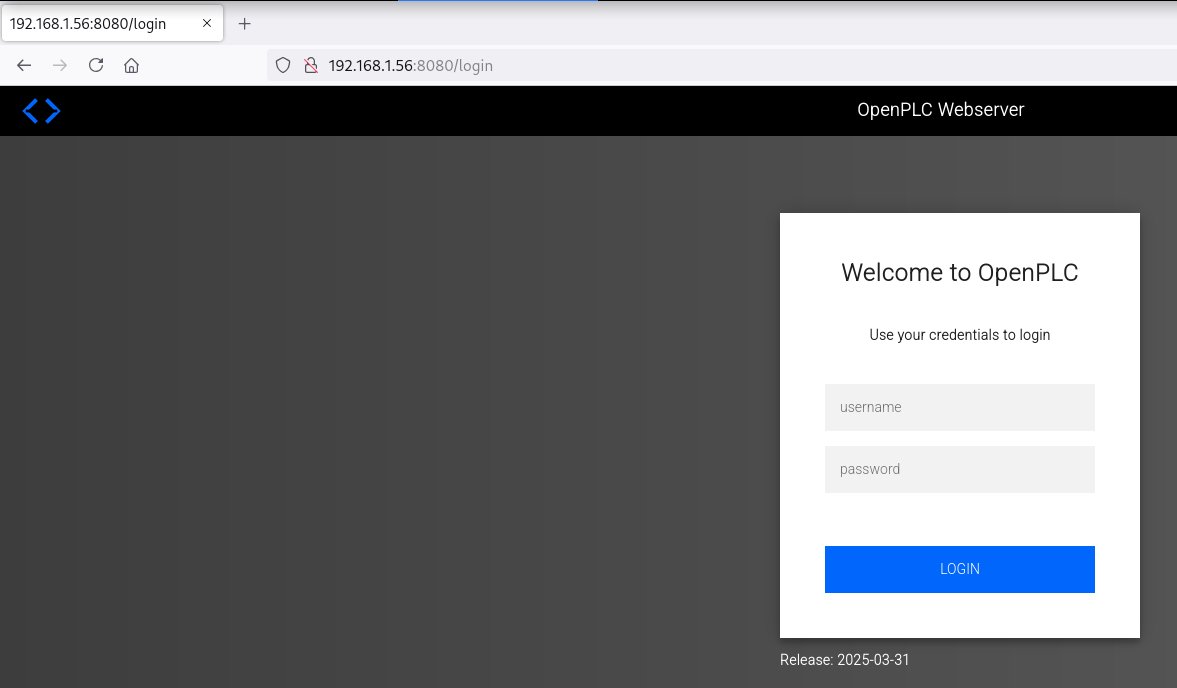Focus the password input field
The image size is (1177, 688).
[959, 469]
